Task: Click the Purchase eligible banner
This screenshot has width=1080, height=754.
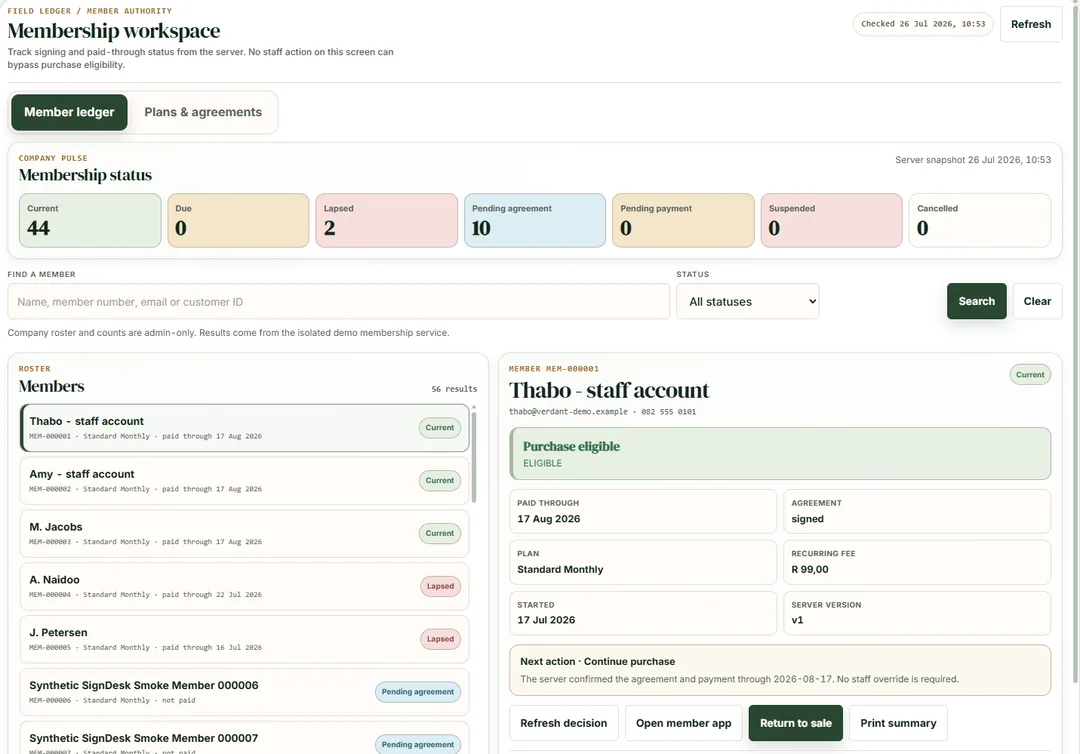Action: [780, 454]
